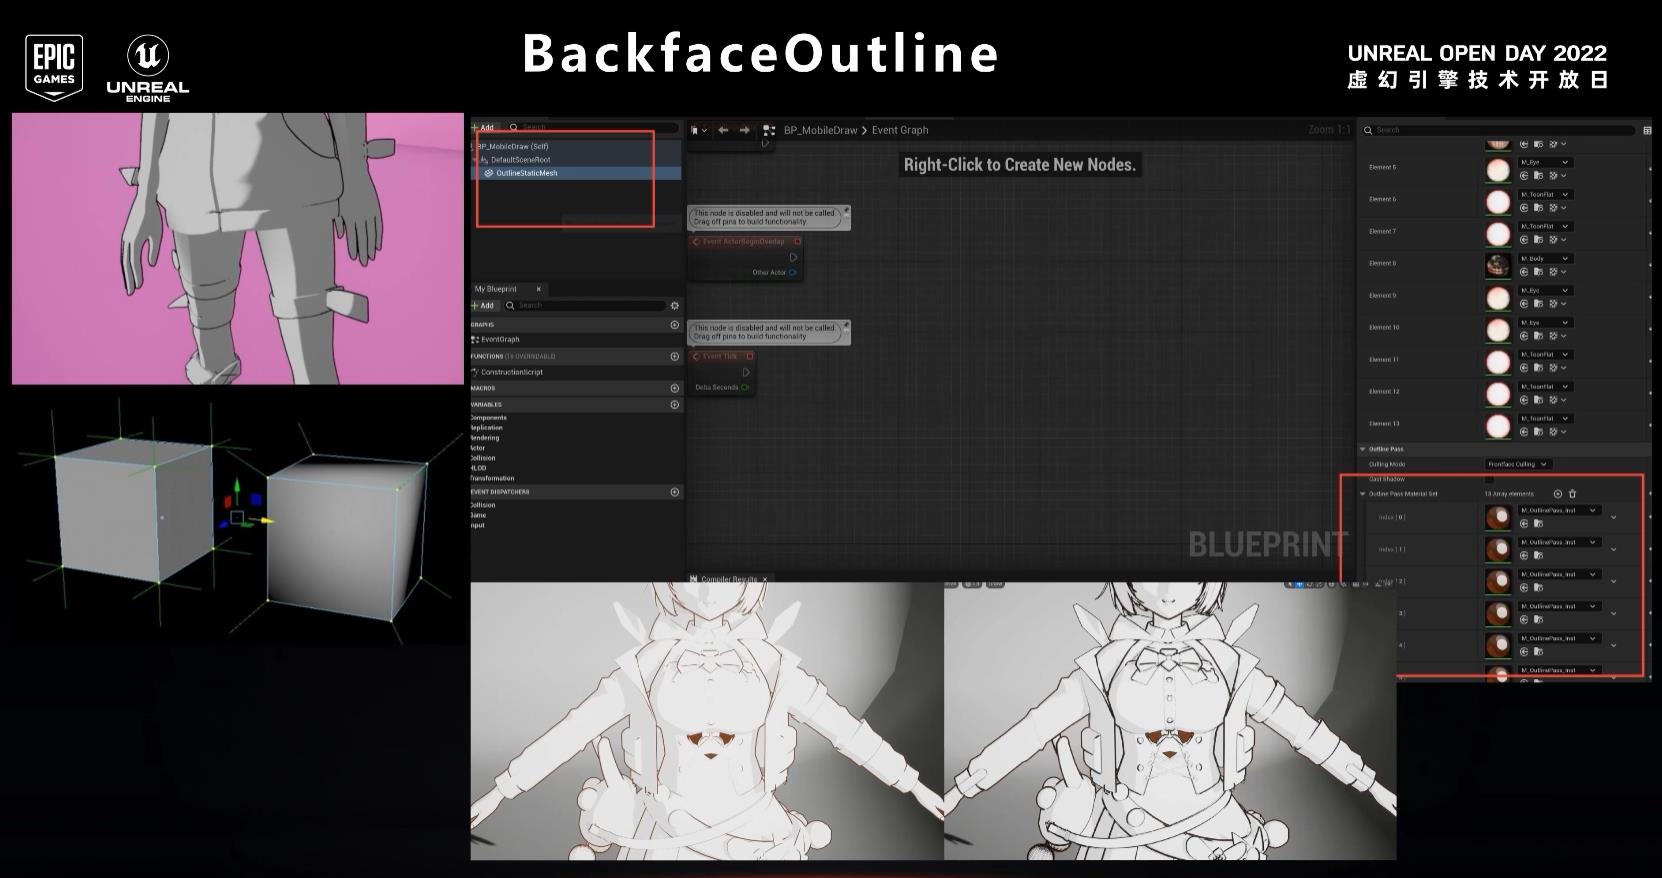1662x878 pixels.
Task: Click the Element 5 material thumbnail
Action: [1498, 170]
